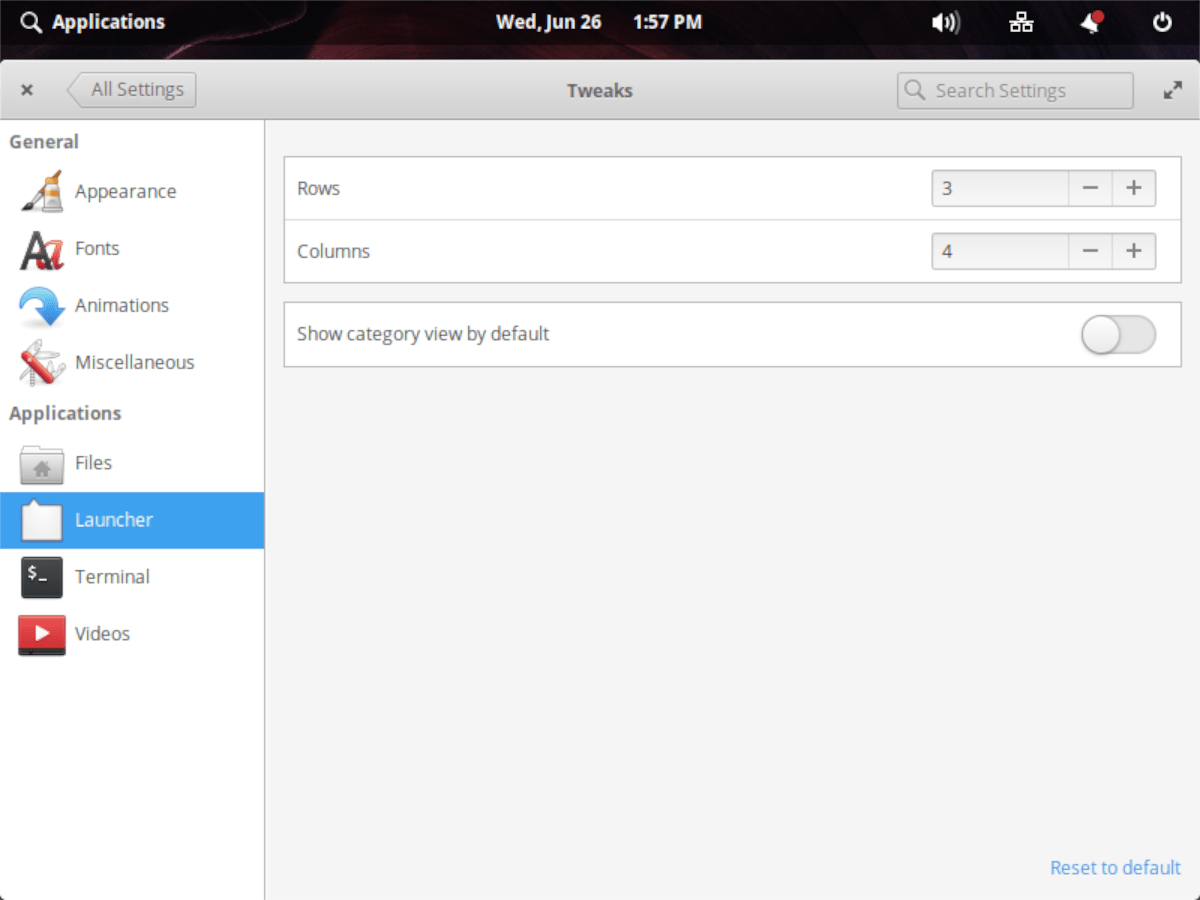
Task: Open the date and time calendar
Action: click(x=598, y=22)
